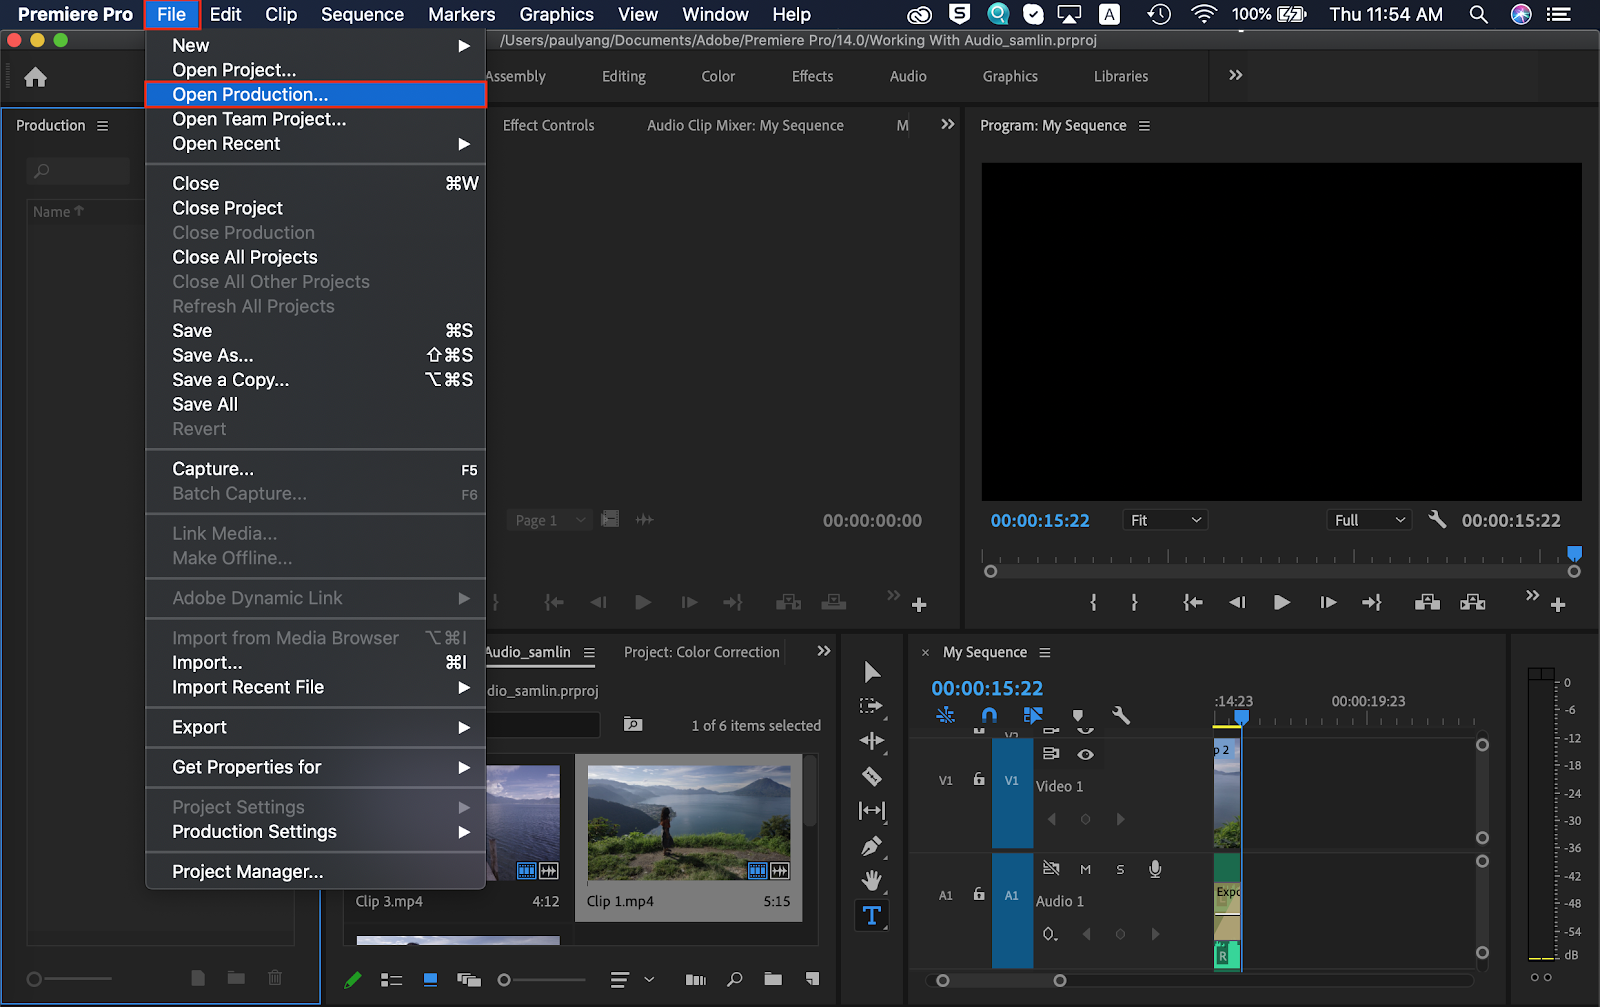Viewport: 1600px width, 1007px height.
Task: Toggle V1 track lock
Action: pyautogui.click(x=979, y=779)
